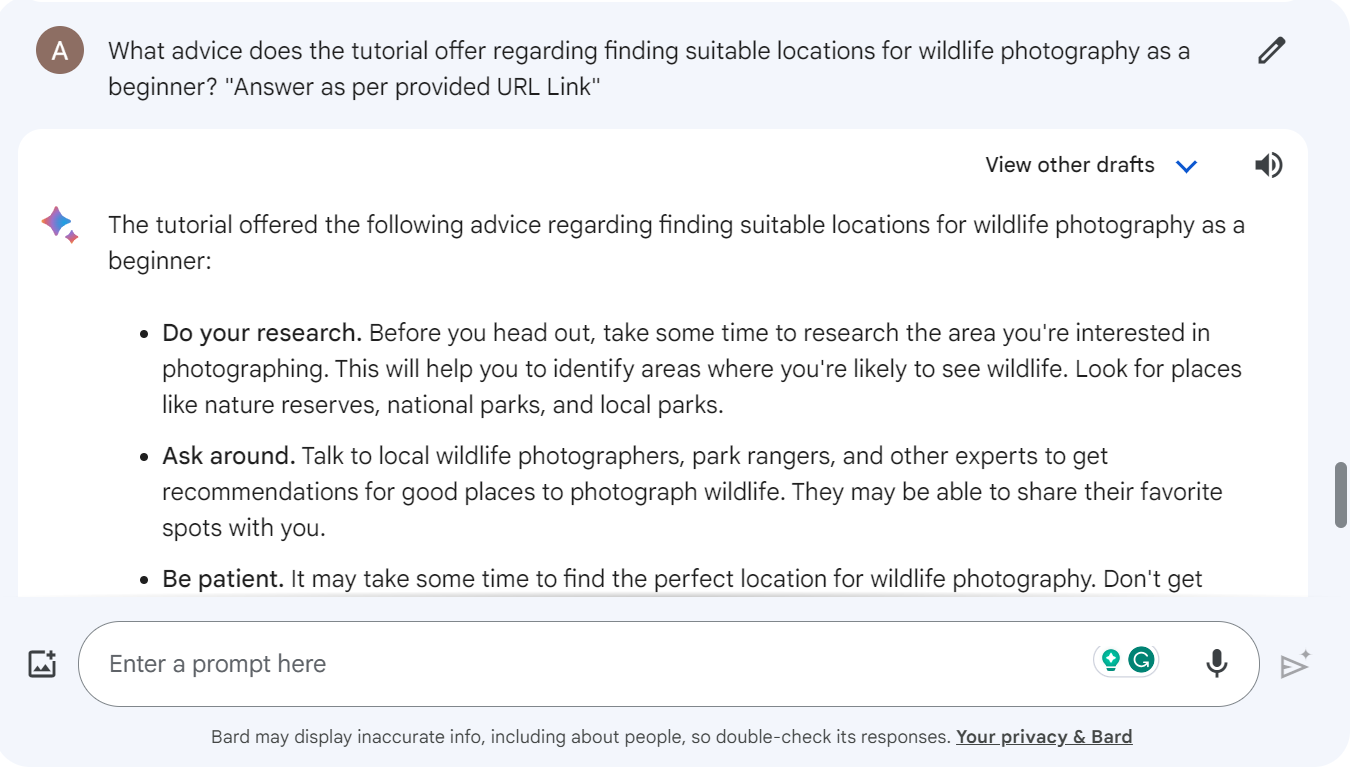Expand the View other drafts chevron
The width and height of the screenshot is (1363, 777).
tap(1186, 166)
